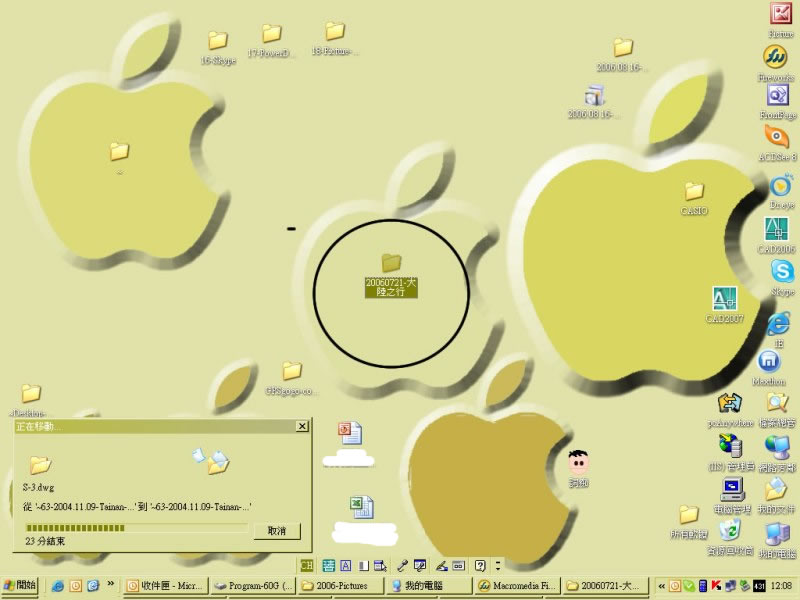Switch to the 2006-Pictures taskbar window

[341, 586]
